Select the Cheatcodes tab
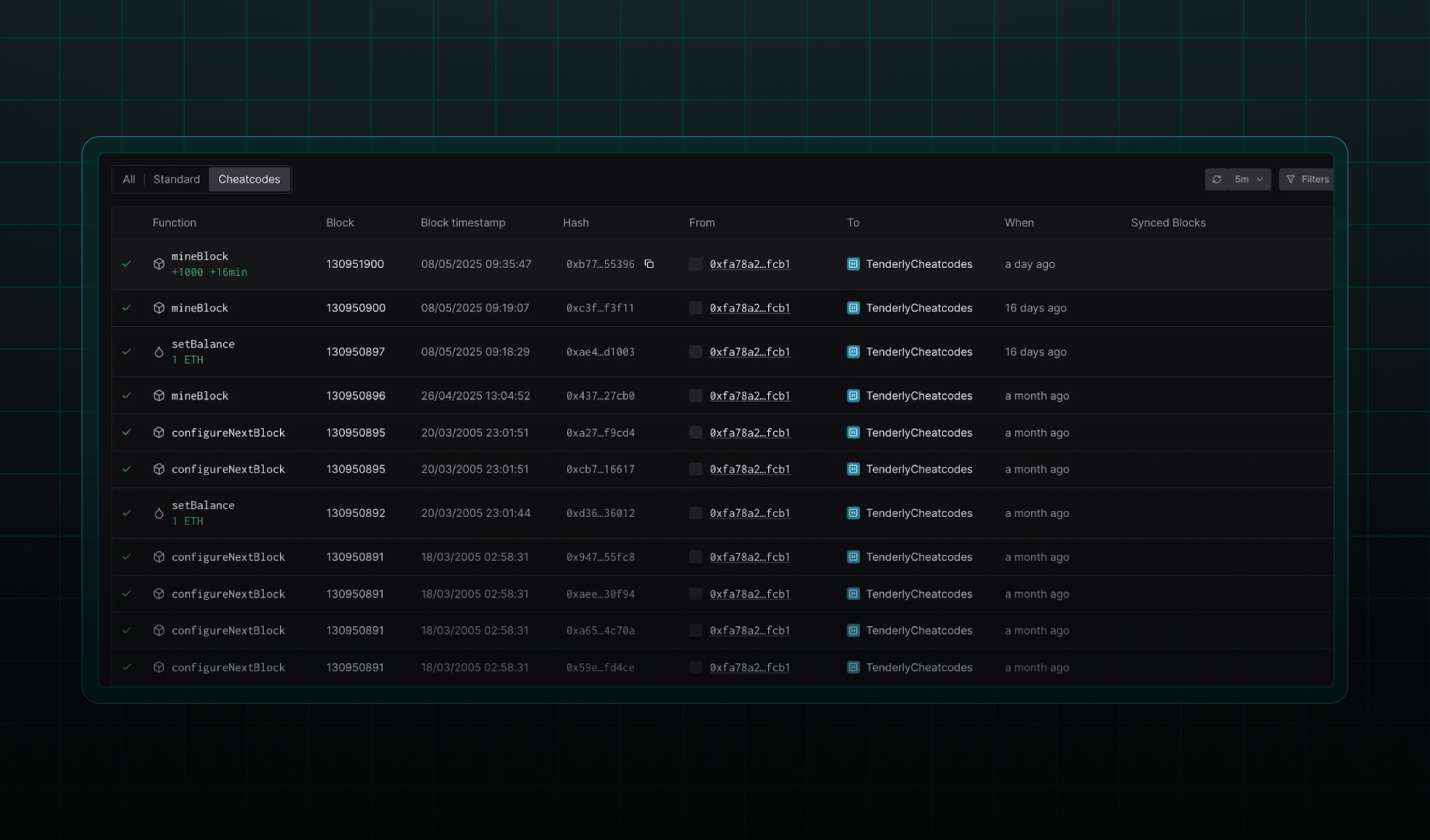 pos(249,179)
